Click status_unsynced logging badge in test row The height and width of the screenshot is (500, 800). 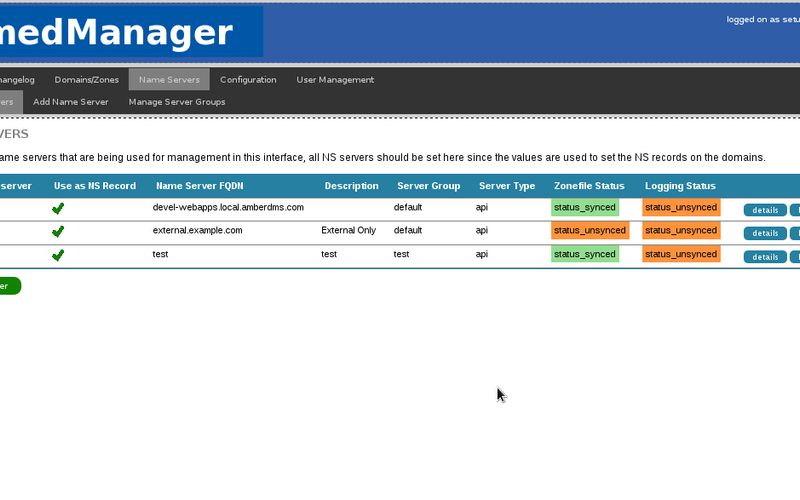point(681,254)
